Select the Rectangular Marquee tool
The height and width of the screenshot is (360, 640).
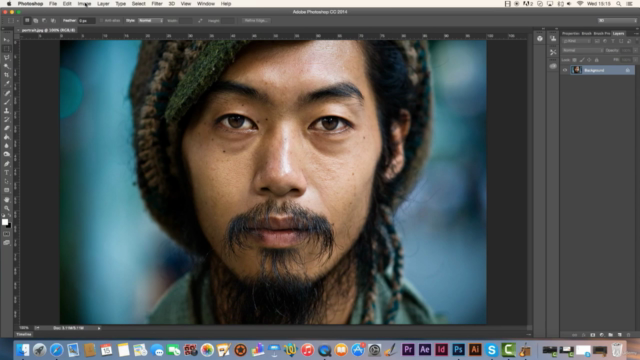pos(7,49)
